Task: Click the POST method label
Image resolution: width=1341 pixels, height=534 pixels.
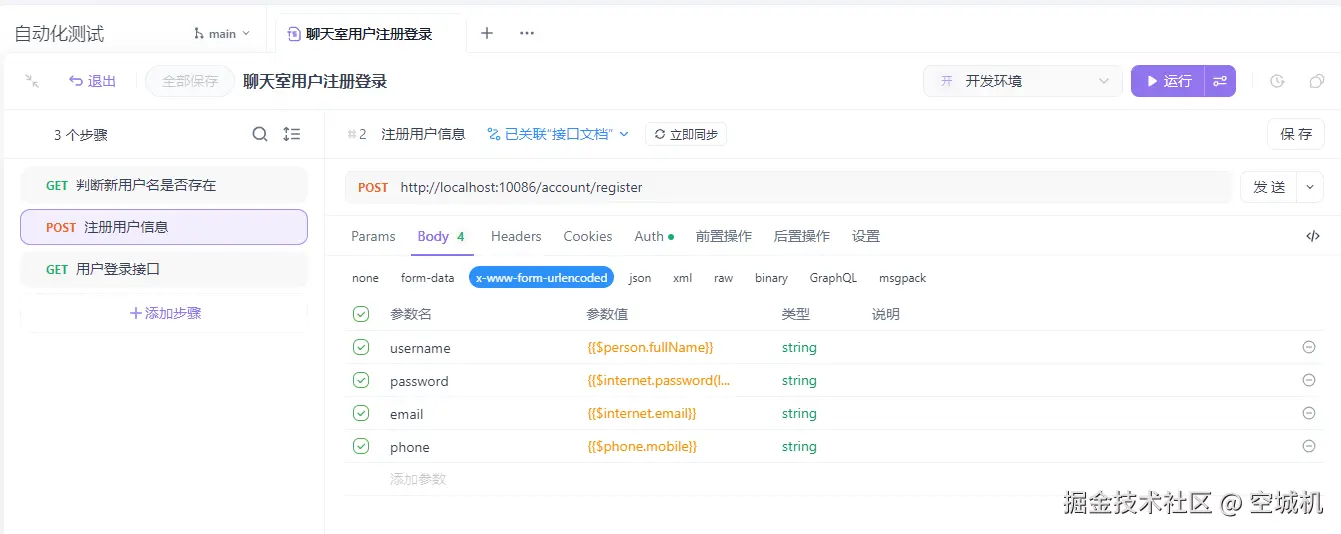Action: click(373, 187)
